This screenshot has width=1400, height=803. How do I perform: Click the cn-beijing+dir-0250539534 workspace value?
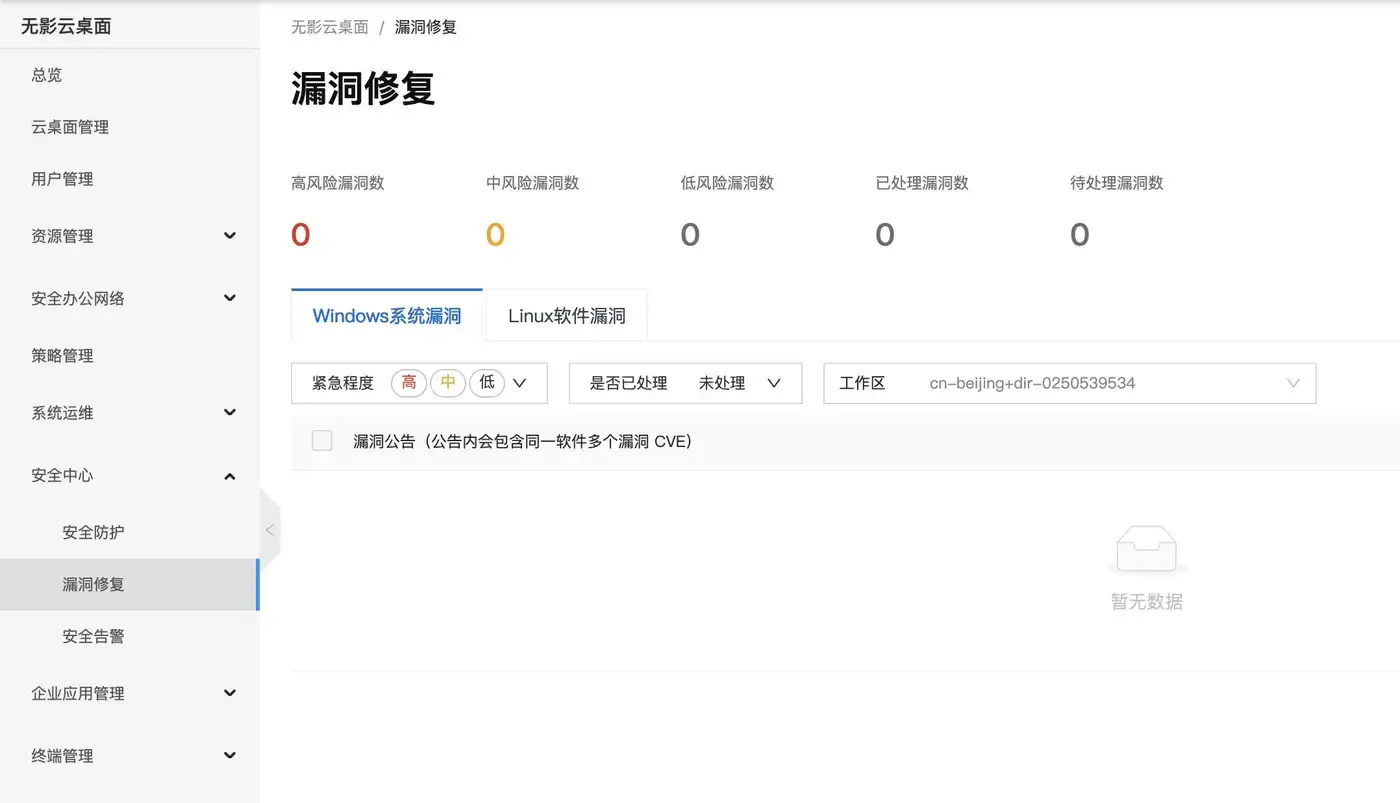(1033, 383)
